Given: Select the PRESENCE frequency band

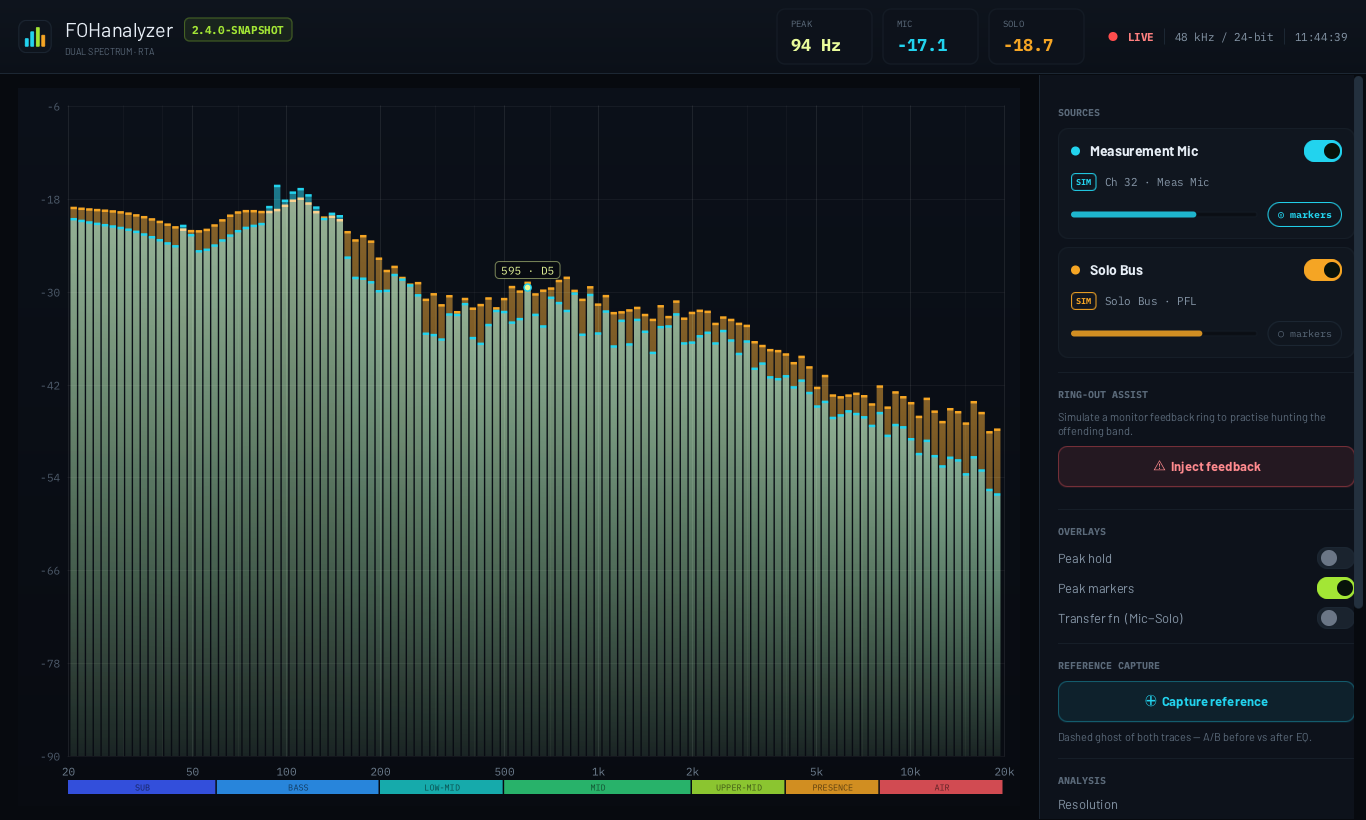Looking at the screenshot, I should tap(832, 787).
